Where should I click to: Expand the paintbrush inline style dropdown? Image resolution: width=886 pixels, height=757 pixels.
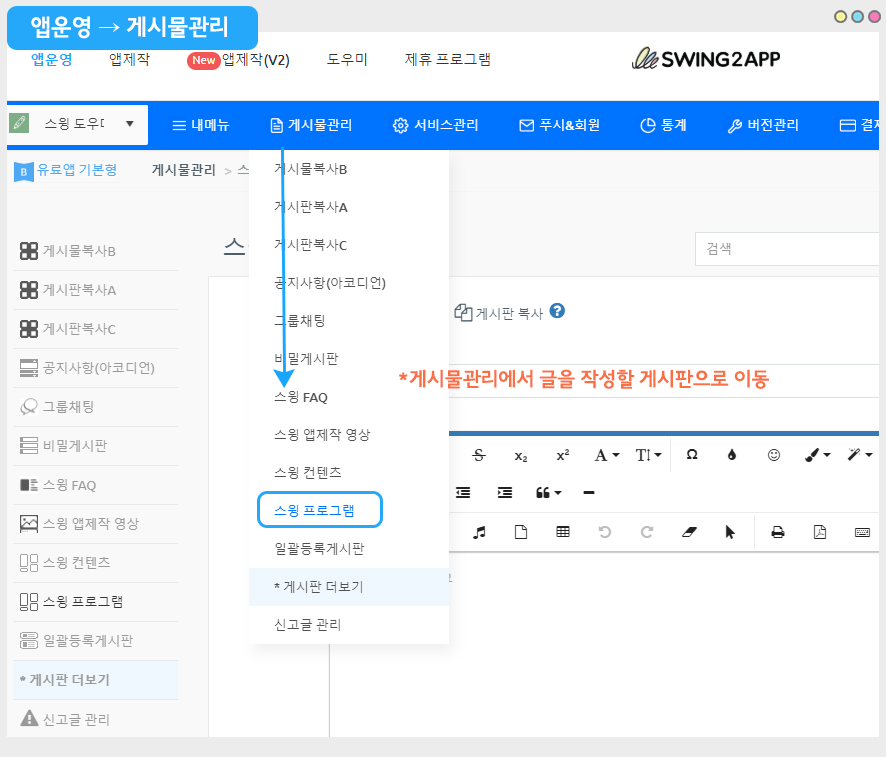pos(818,455)
